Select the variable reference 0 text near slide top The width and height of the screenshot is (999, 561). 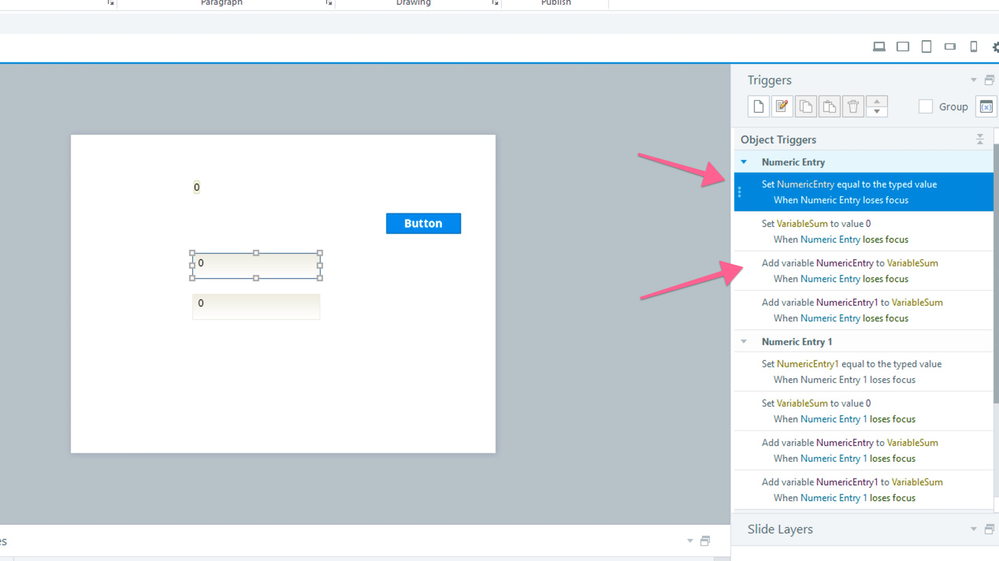click(196, 187)
